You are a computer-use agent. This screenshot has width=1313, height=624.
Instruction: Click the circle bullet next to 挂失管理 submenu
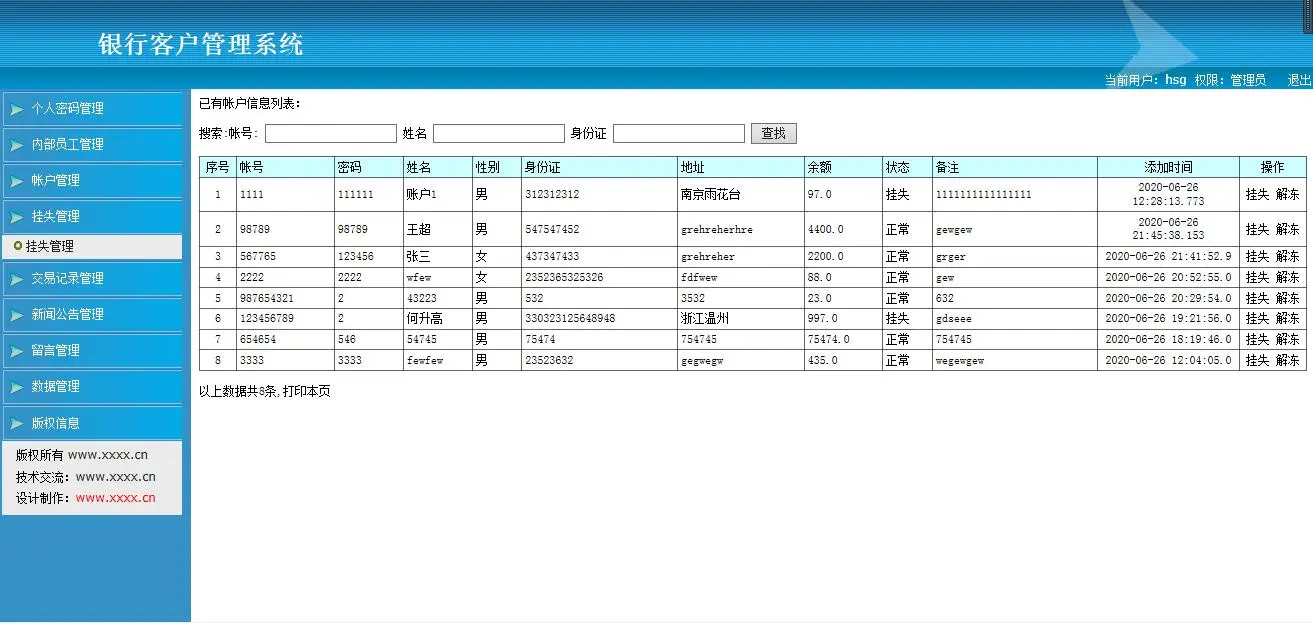(x=18, y=246)
